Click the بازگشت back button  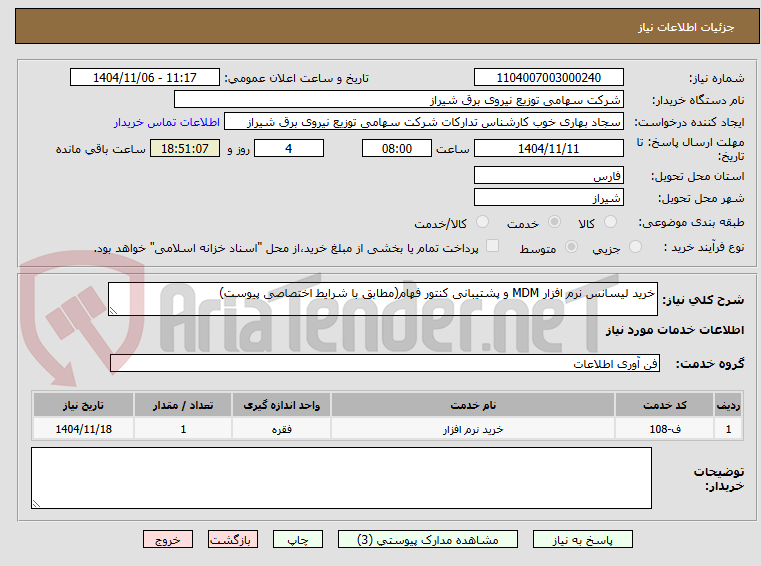[232, 539]
